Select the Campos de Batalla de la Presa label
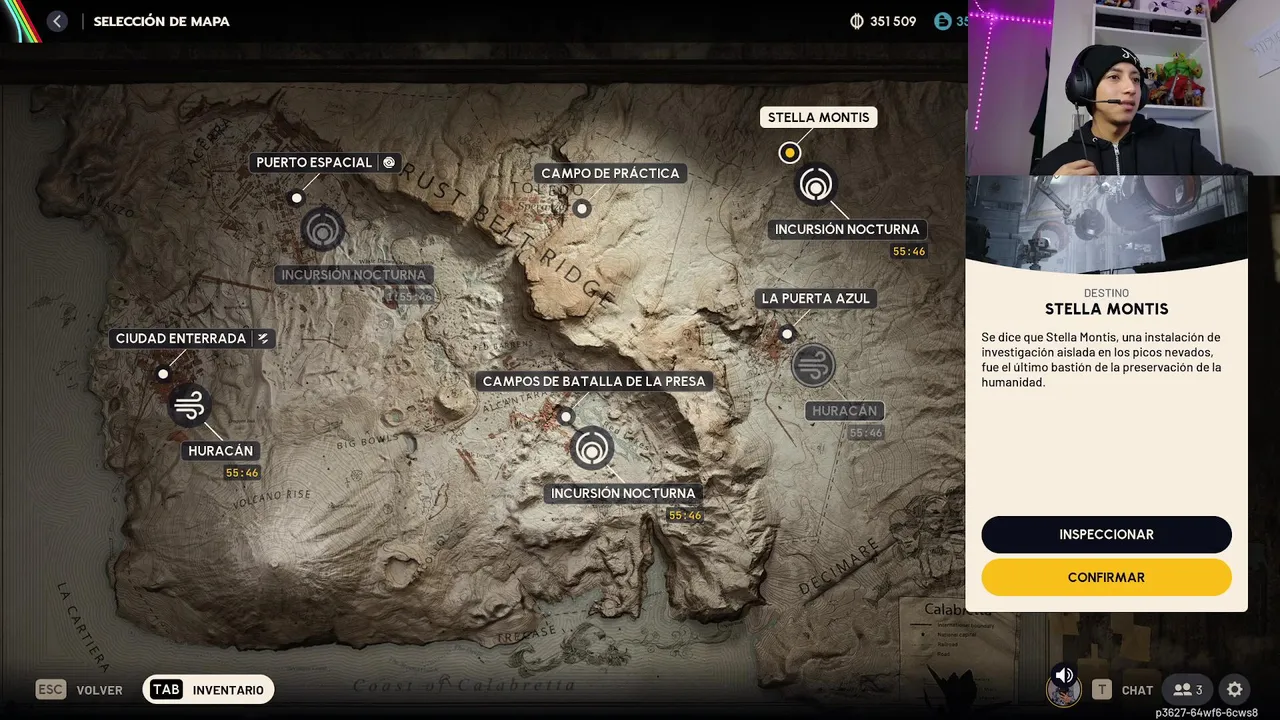Image resolution: width=1280 pixels, height=720 pixels. coord(594,381)
